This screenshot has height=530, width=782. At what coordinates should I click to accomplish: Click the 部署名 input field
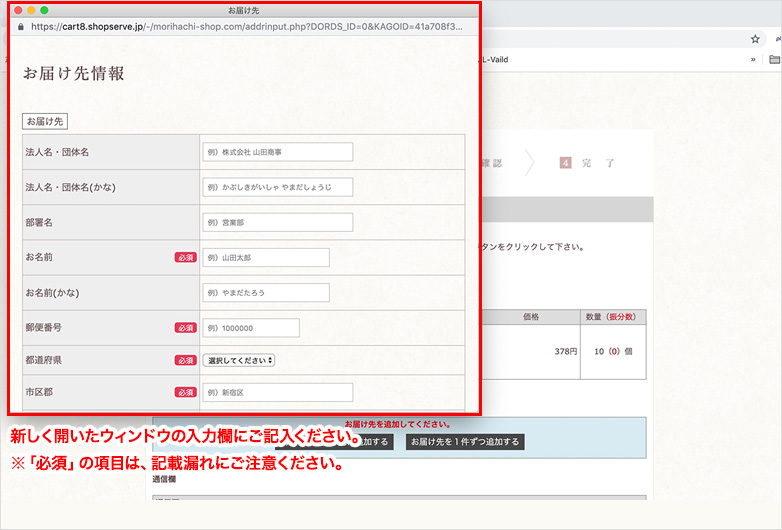click(x=278, y=222)
